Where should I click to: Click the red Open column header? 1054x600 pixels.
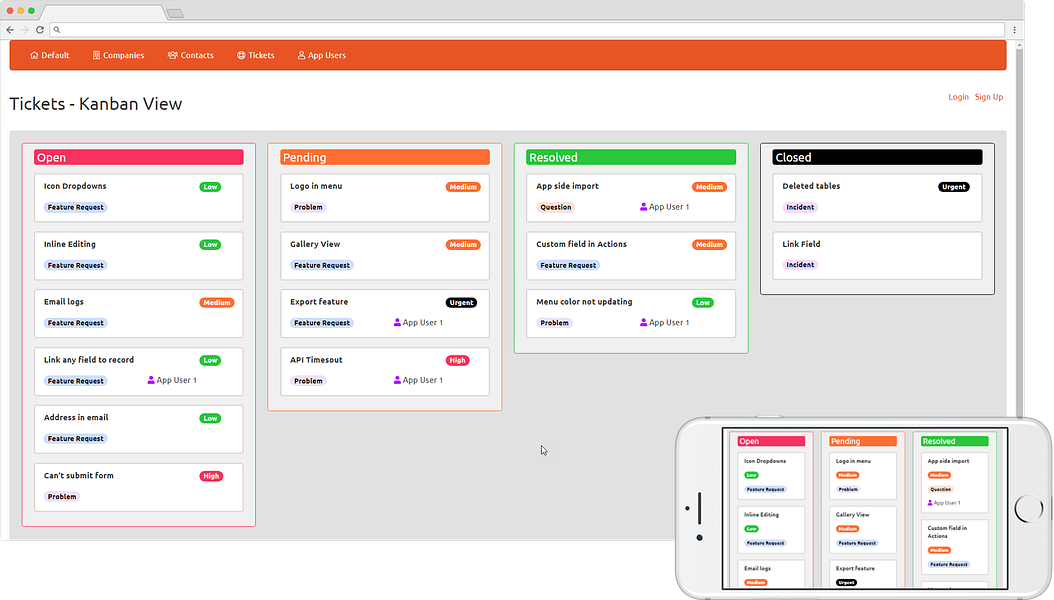(138, 157)
